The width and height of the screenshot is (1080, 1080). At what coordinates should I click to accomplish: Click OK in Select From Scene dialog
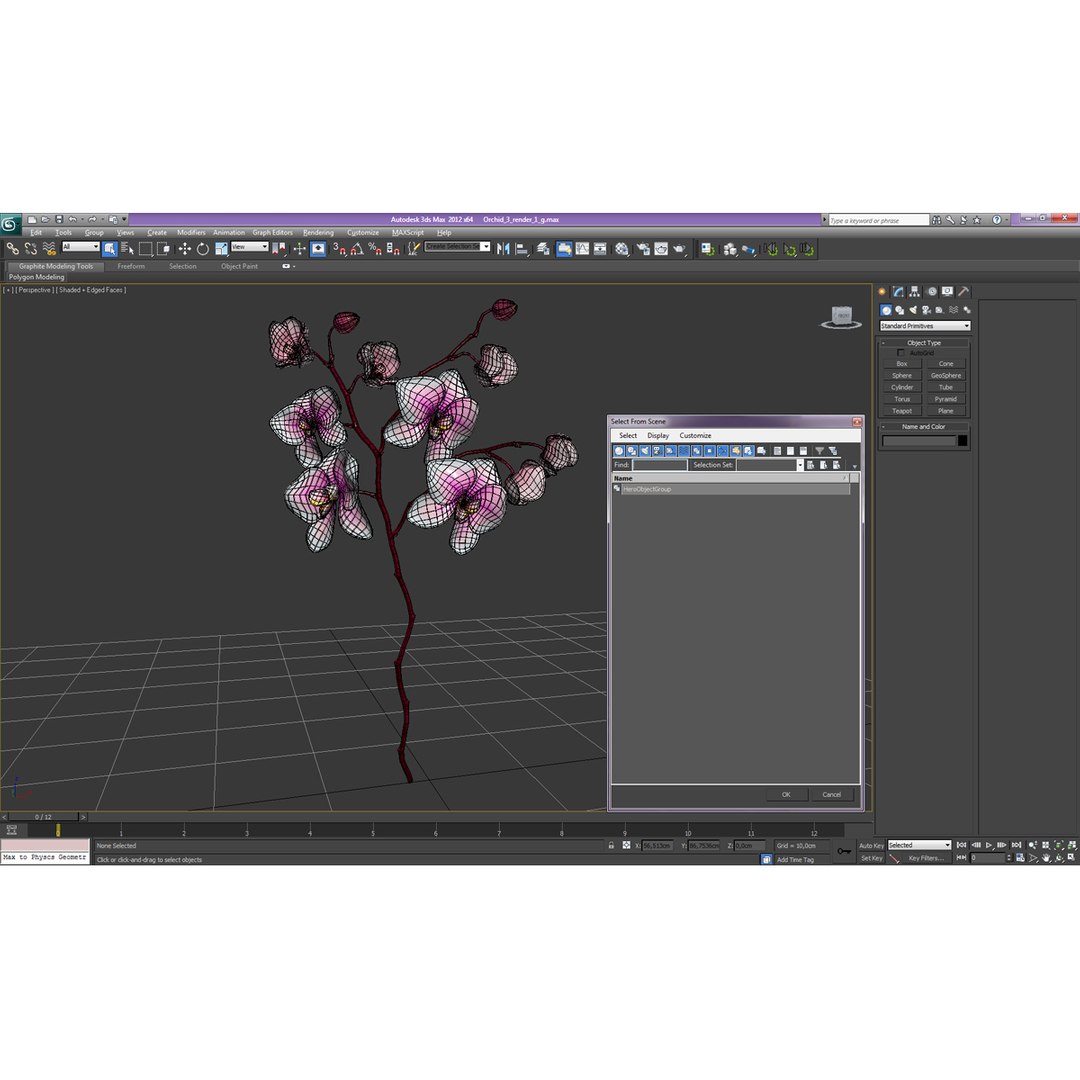coord(786,795)
